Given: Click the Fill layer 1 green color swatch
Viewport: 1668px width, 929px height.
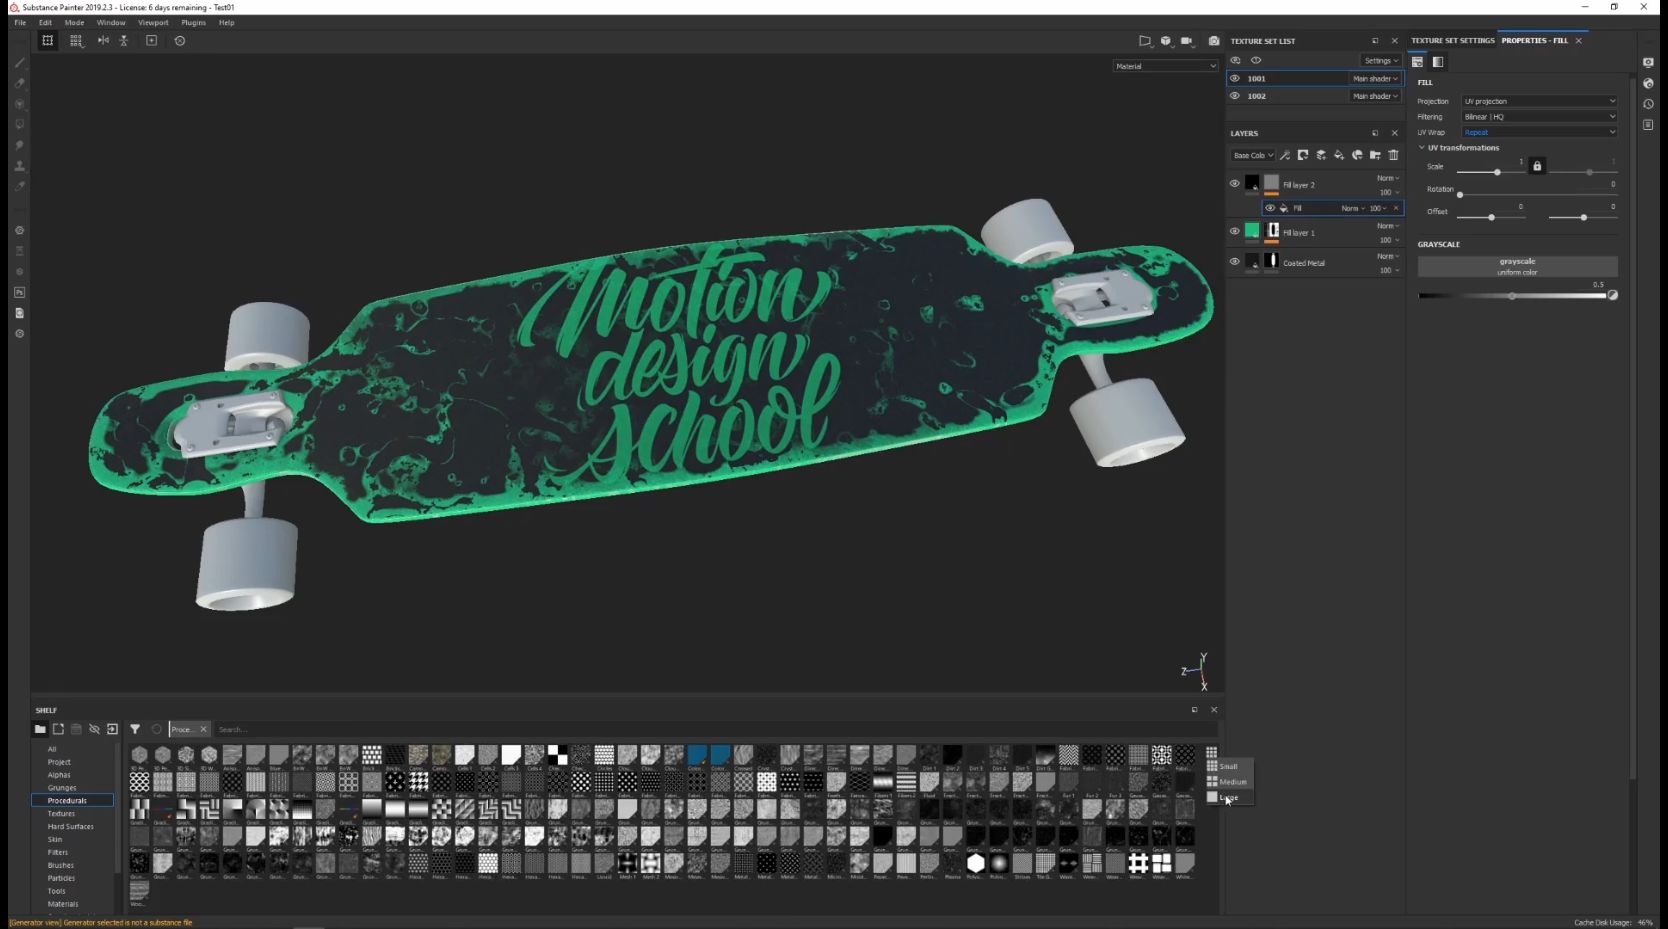Looking at the screenshot, I should pyautogui.click(x=1252, y=231).
